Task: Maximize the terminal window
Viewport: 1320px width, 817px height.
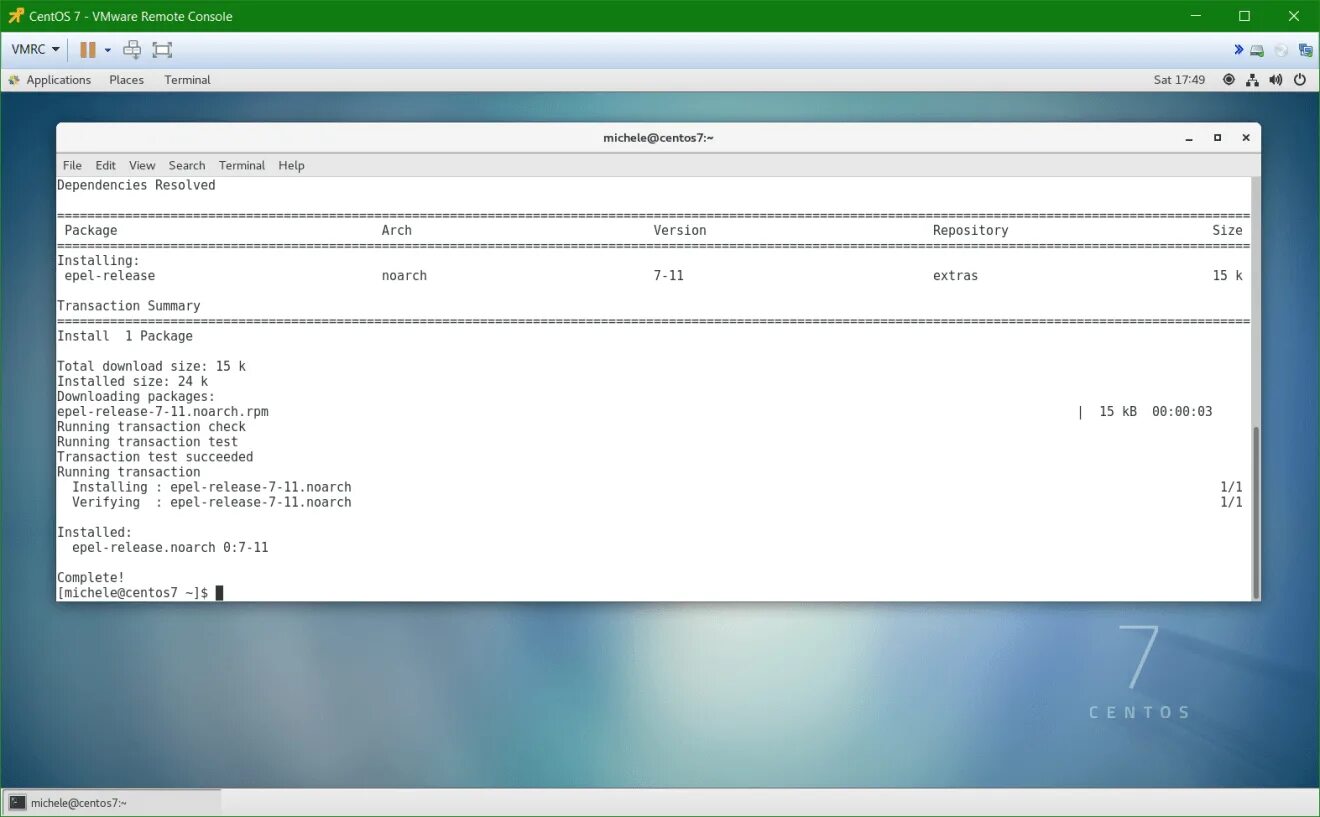Action: point(1217,138)
